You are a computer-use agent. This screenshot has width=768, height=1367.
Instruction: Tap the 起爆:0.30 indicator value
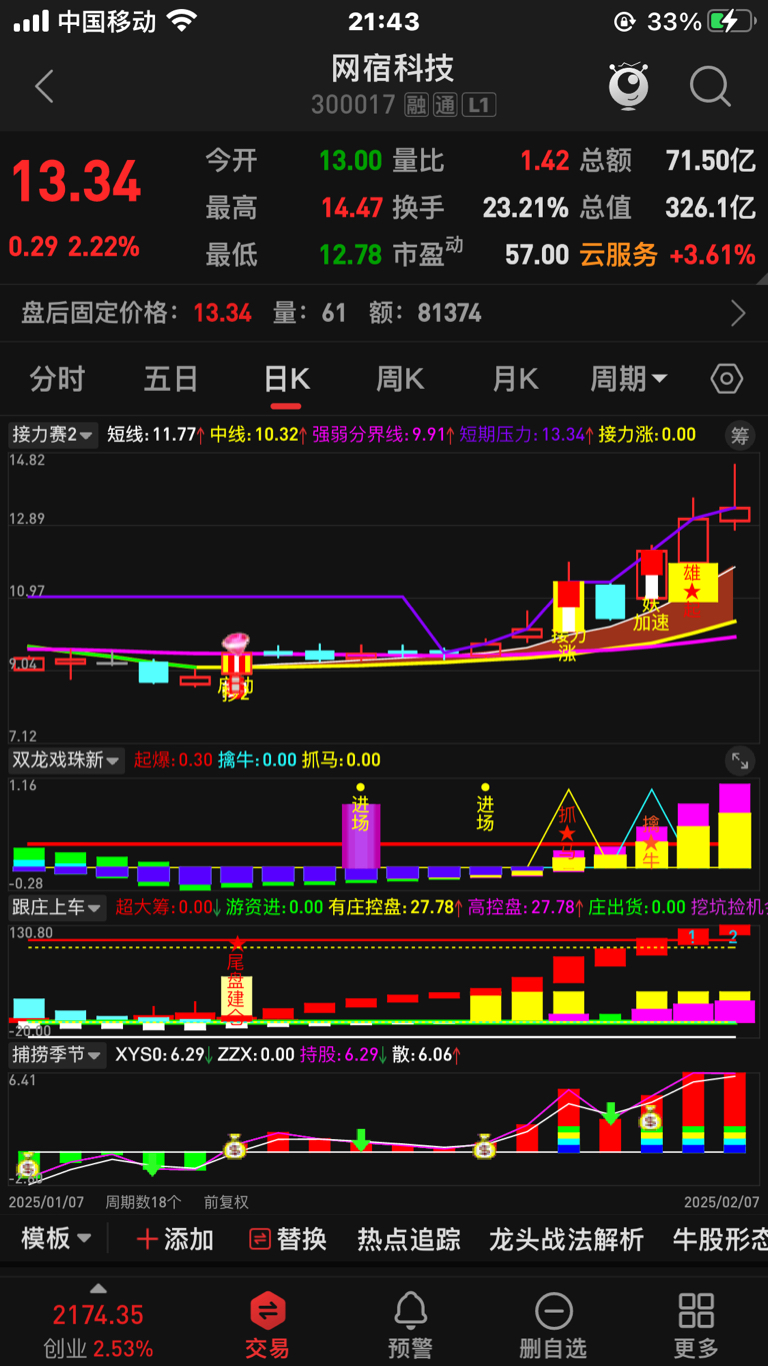point(173,760)
